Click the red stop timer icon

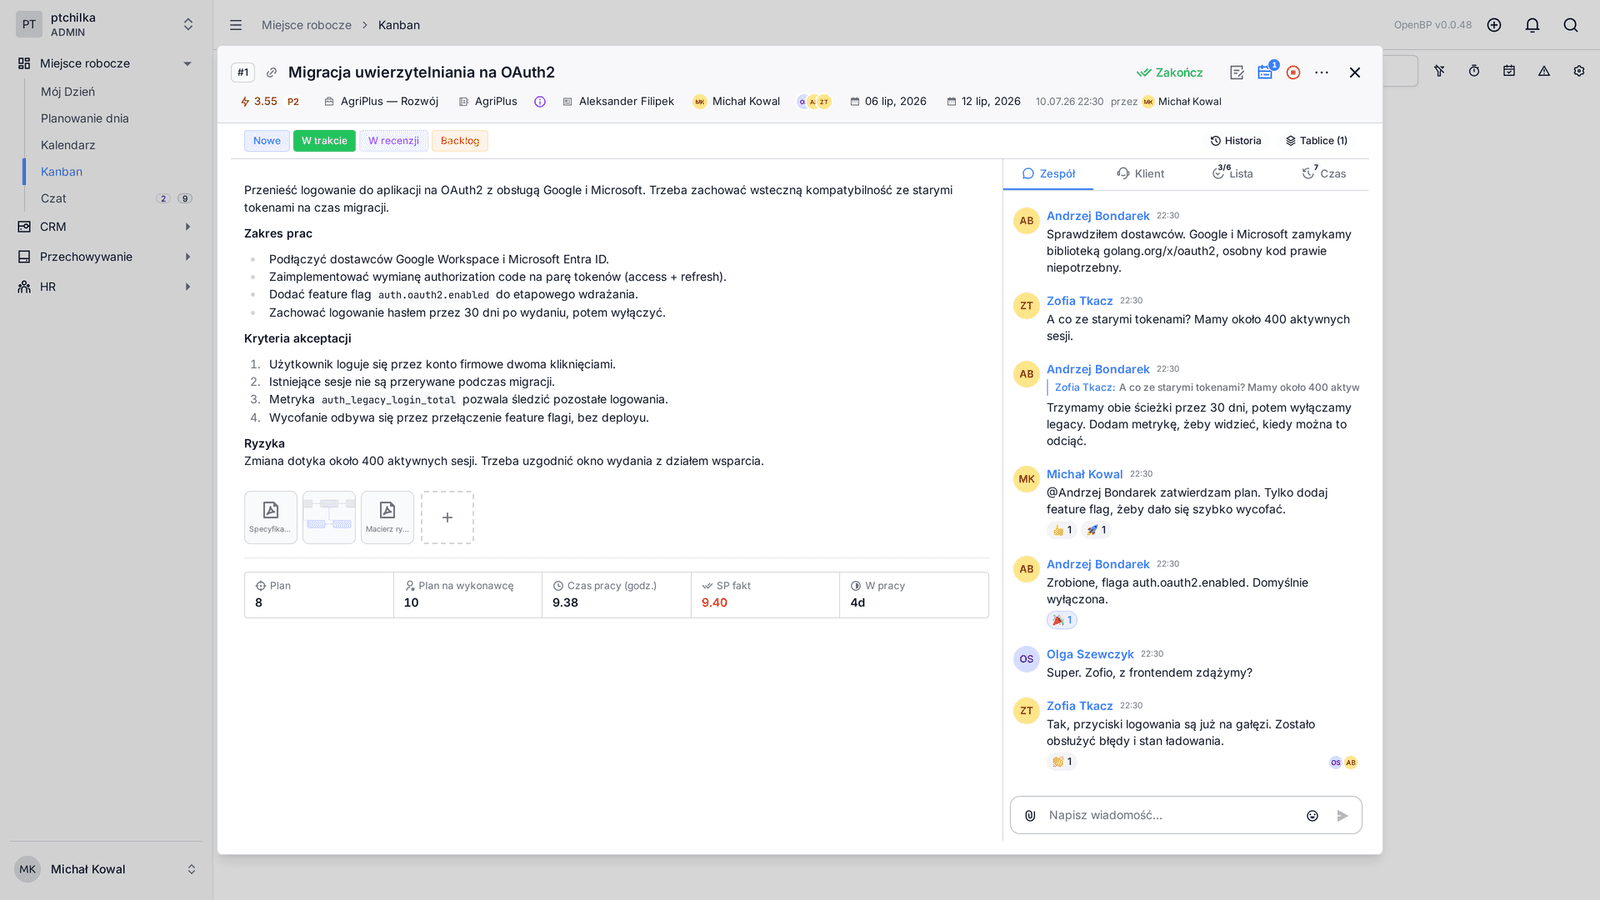(1293, 72)
